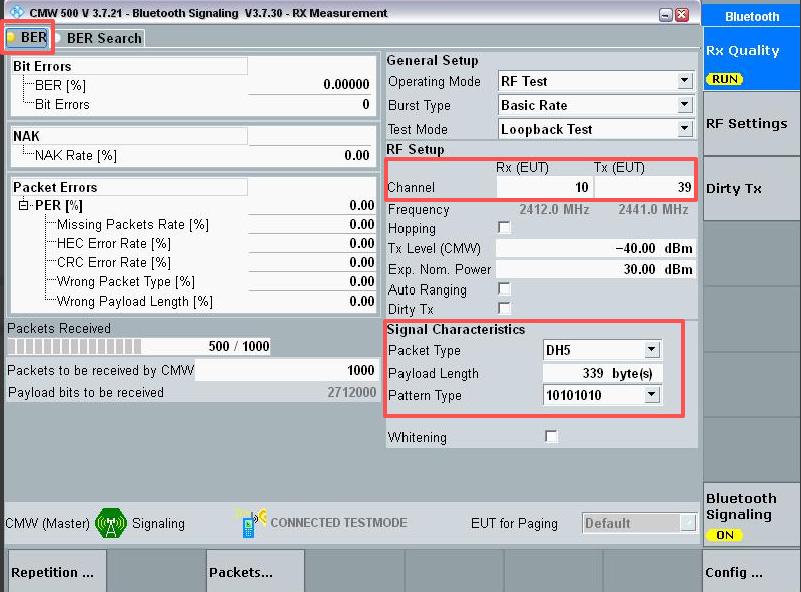This screenshot has width=801, height=592.
Task: Click the Exp. Nom. Power value field
Action: [596, 269]
